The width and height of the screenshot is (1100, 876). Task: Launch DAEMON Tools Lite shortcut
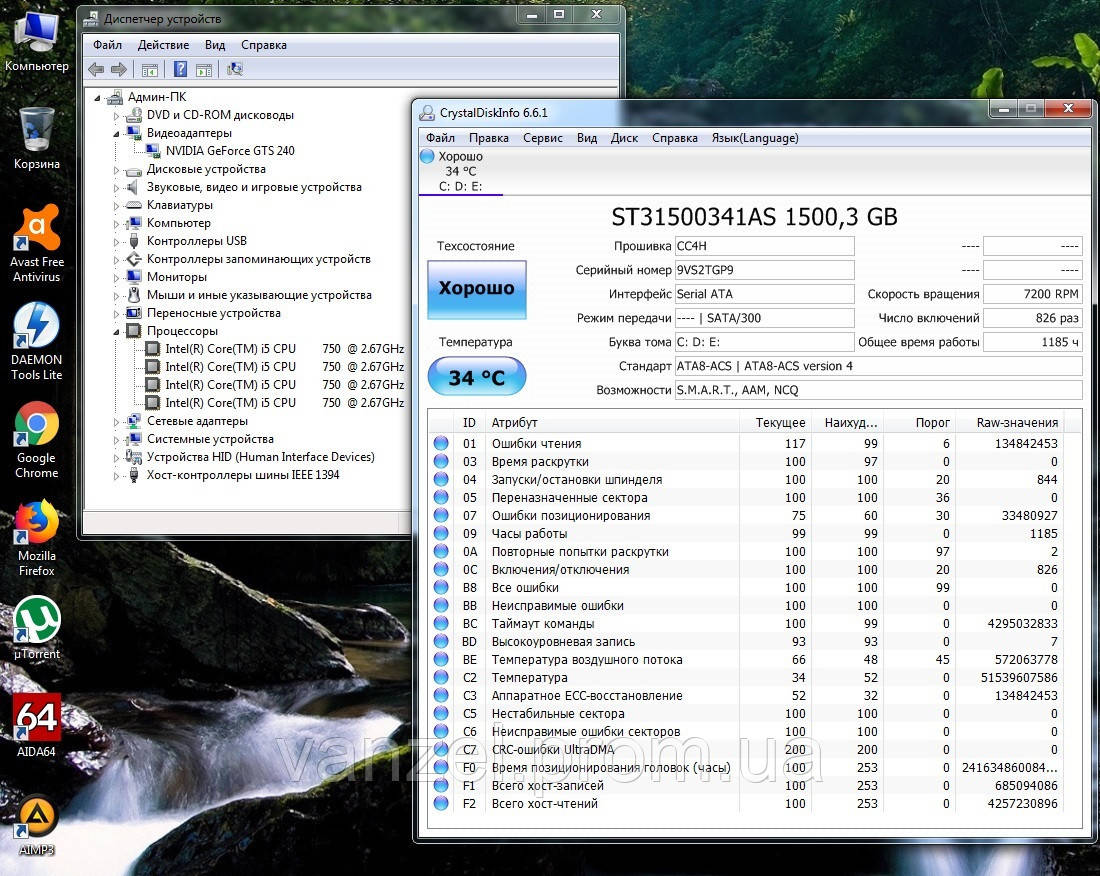pyautogui.click(x=36, y=342)
